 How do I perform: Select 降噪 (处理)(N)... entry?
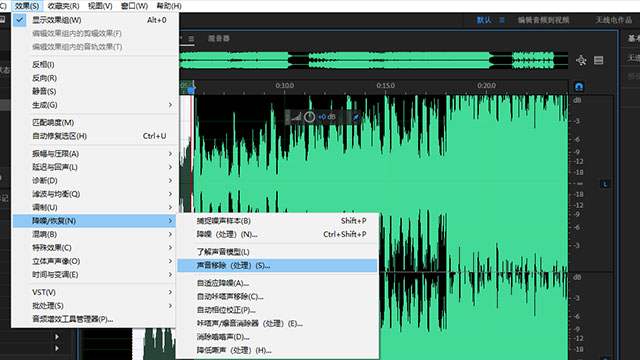pyautogui.click(x=278, y=234)
